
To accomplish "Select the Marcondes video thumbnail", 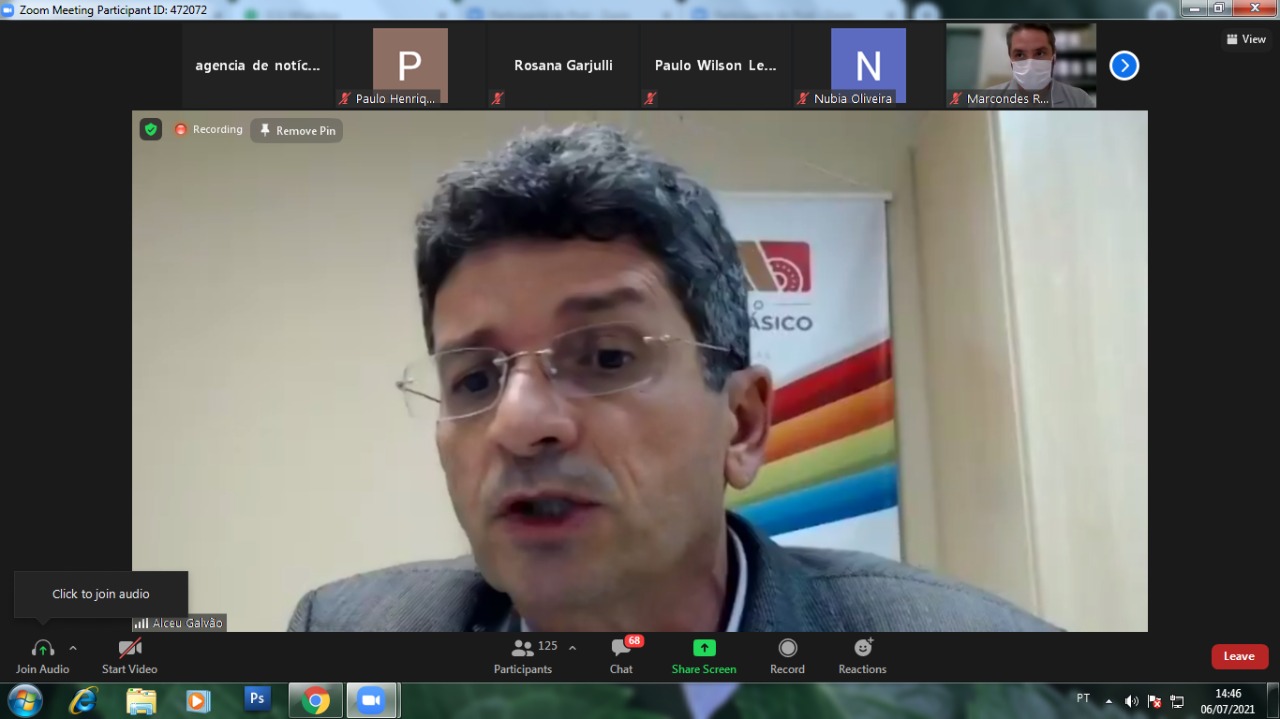I will click(x=1021, y=65).
